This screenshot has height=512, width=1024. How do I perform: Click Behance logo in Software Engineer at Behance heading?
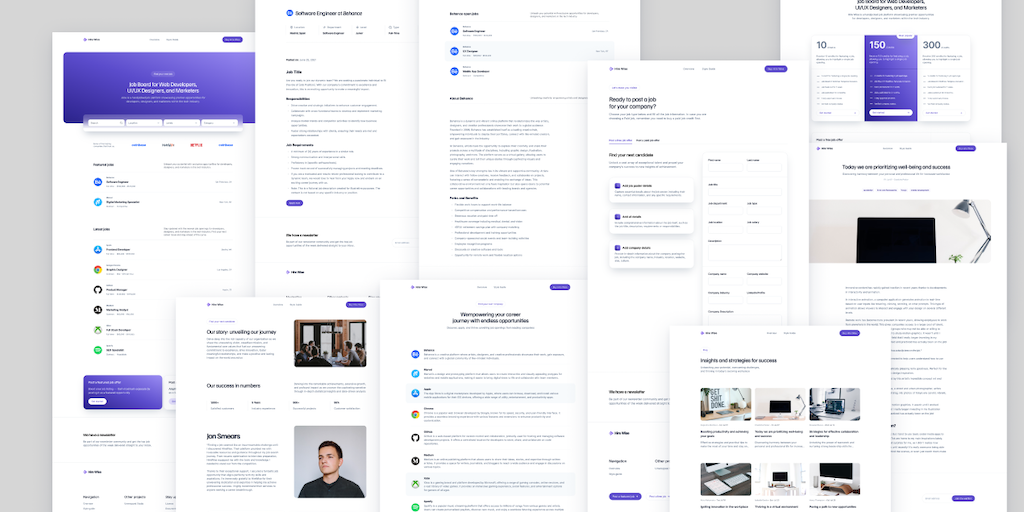point(289,12)
